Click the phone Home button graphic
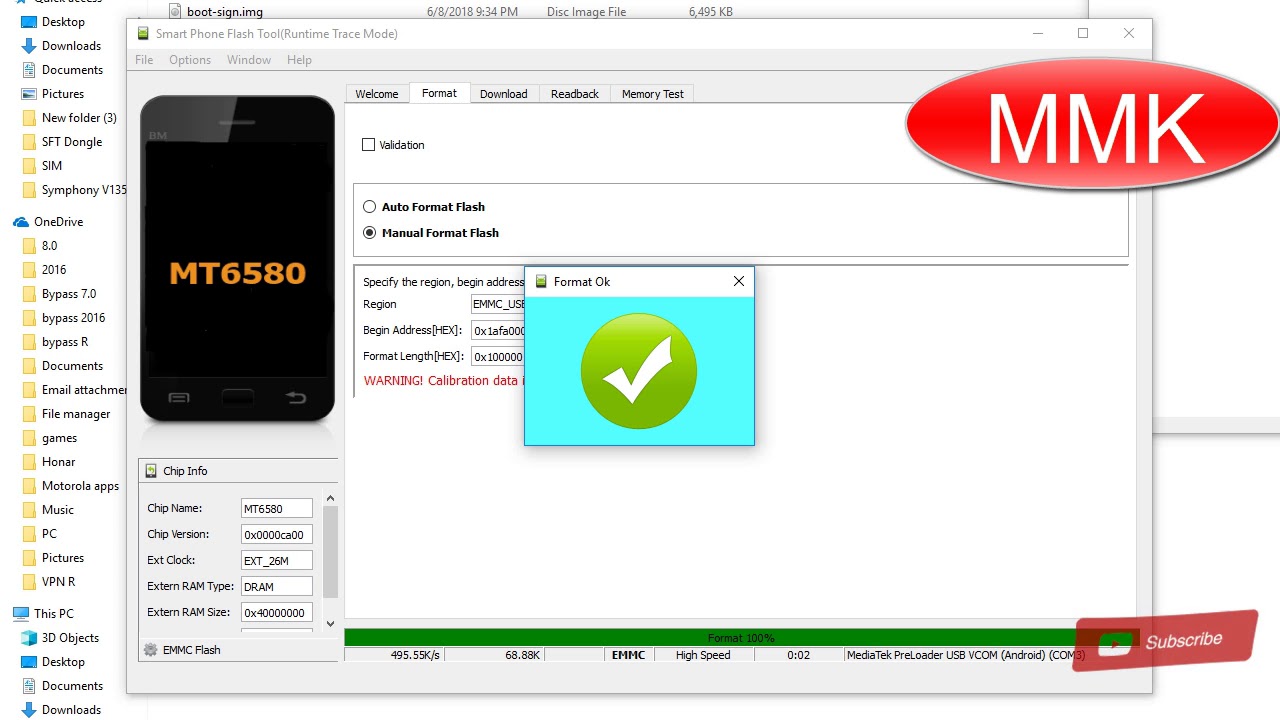This screenshot has height=720, width=1280. tap(237, 397)
